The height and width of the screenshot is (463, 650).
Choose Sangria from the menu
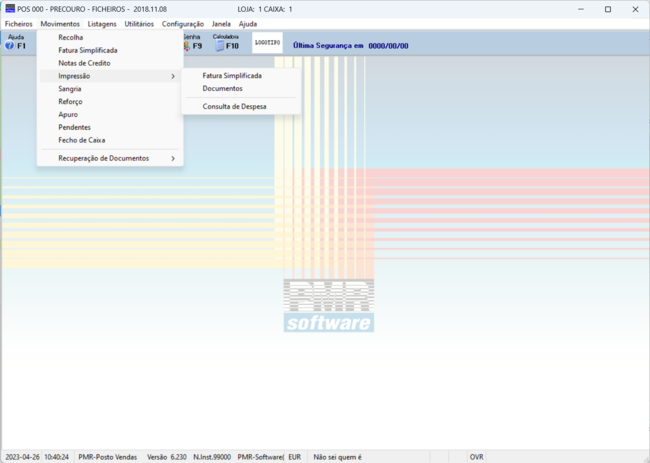tap(70, 89)
